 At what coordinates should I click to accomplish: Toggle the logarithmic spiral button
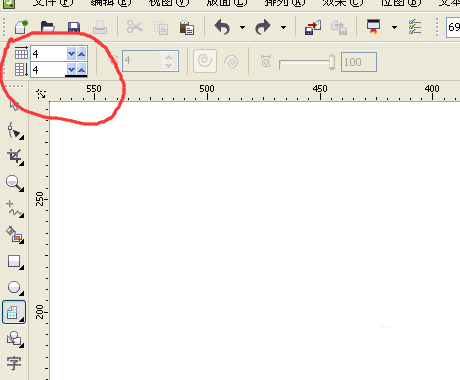point(231,61)
